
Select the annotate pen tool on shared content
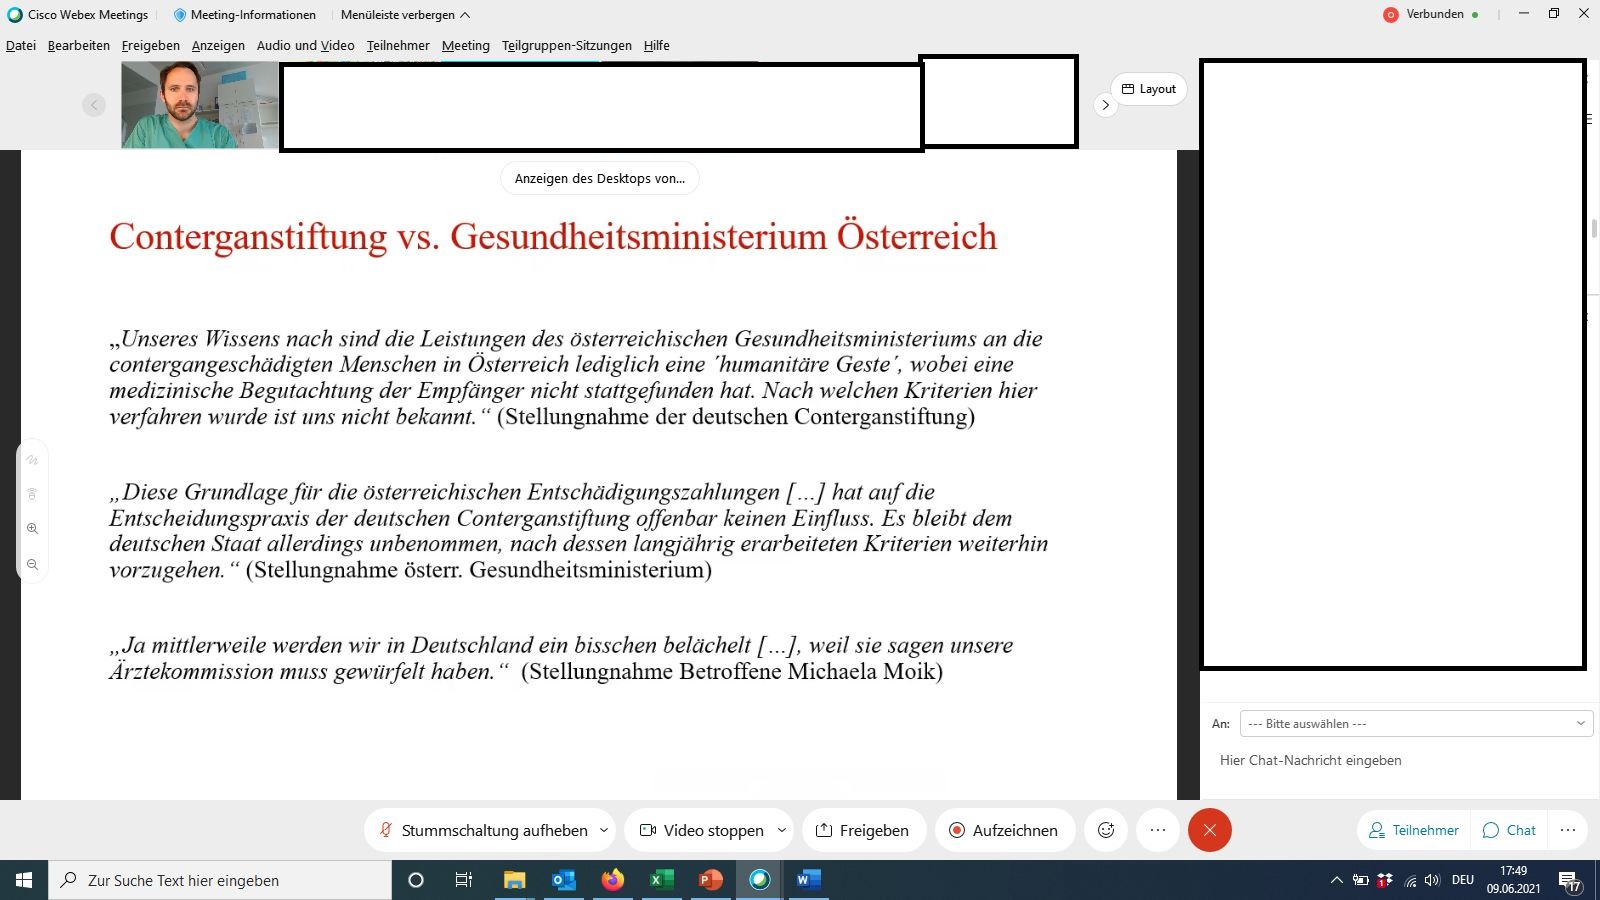(x=32, y=460)
